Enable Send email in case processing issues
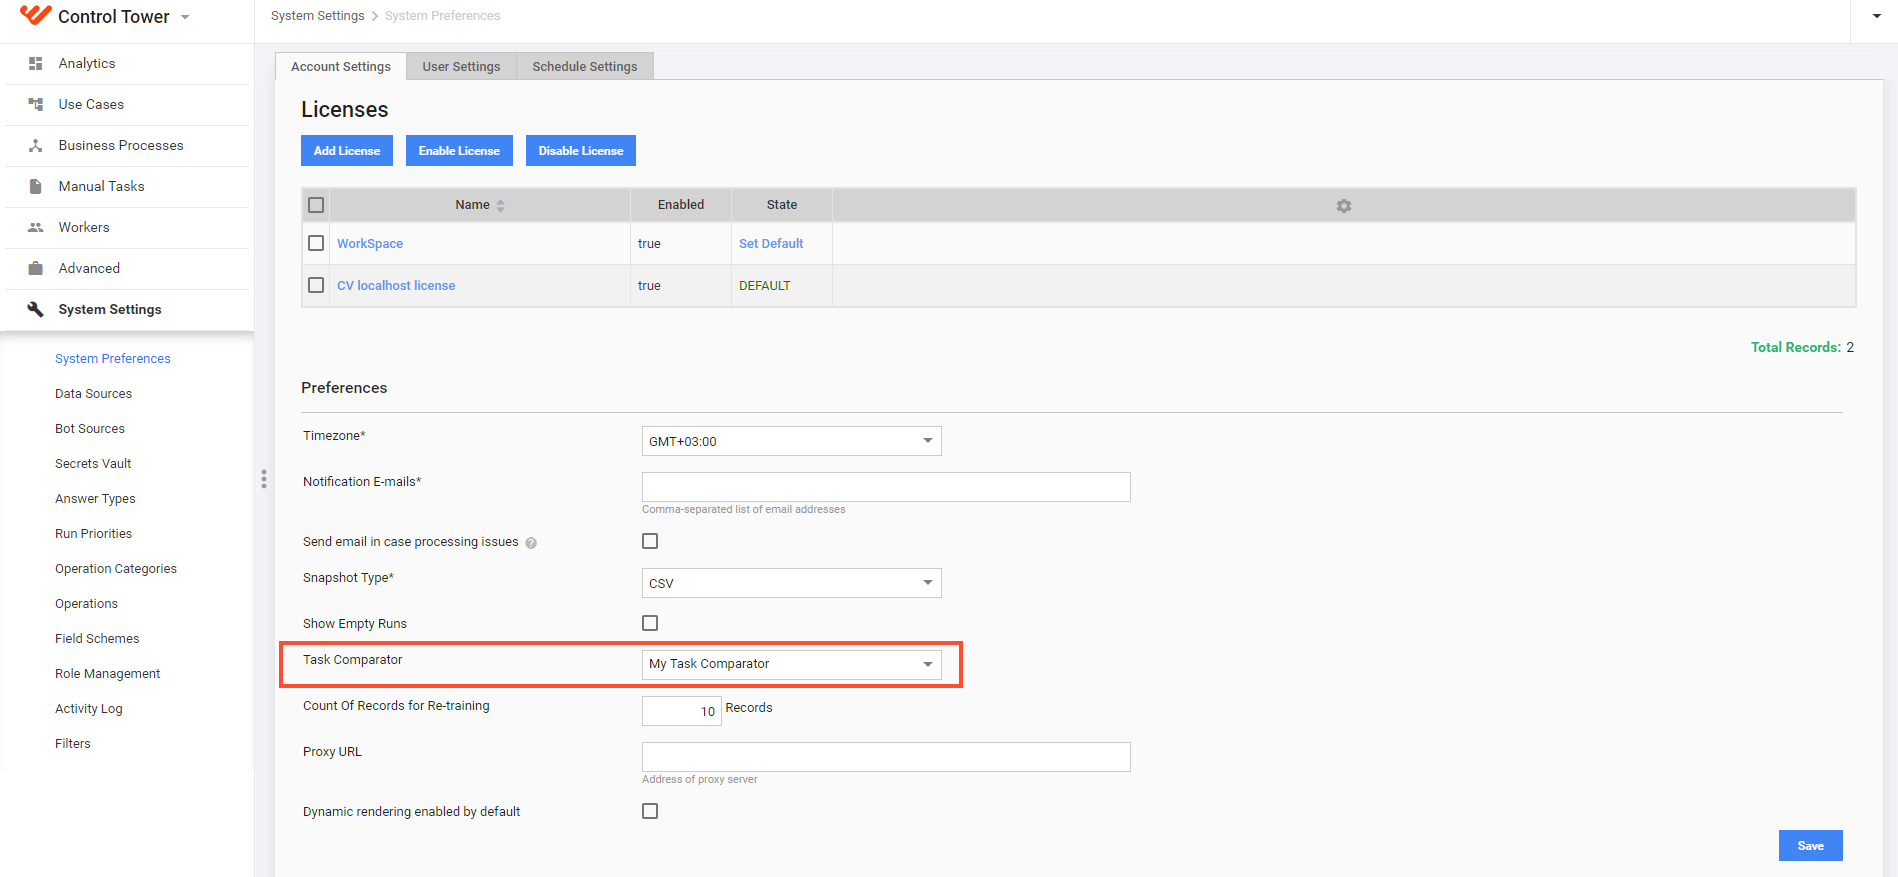Viewport: 1898px width, 877px height. [x=650, y=541]
